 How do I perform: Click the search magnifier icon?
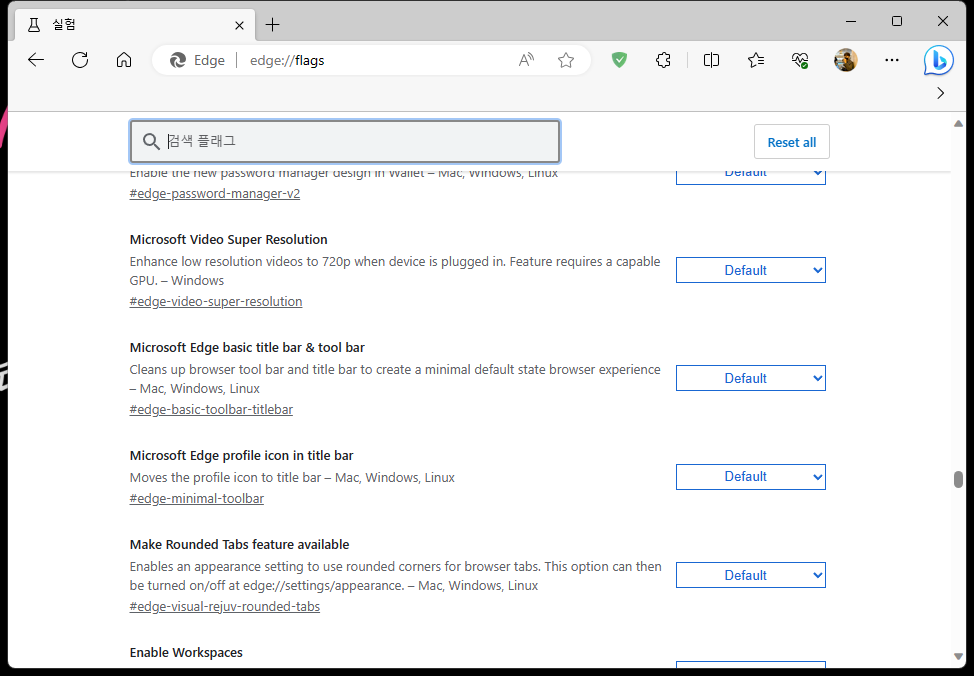click(151, 142)
